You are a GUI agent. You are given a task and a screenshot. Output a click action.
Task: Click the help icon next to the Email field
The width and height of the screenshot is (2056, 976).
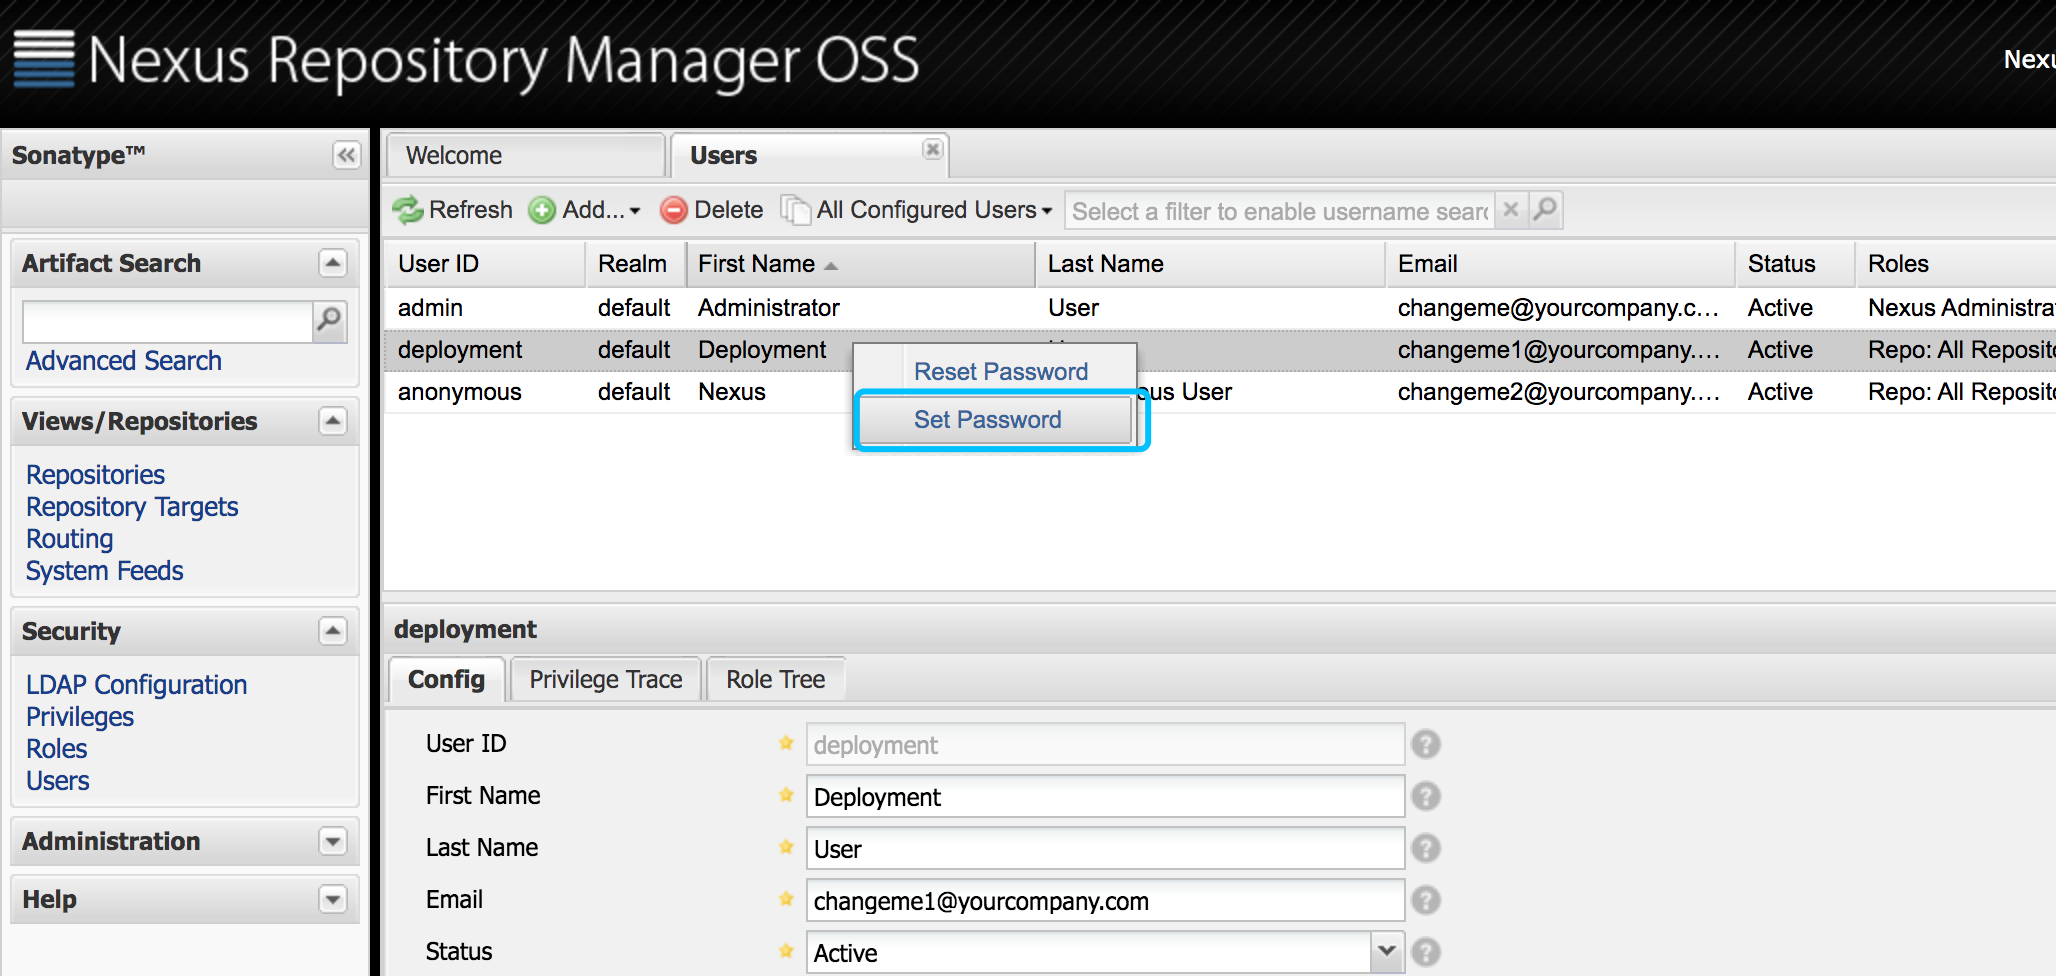click(x=1426, y=899)
